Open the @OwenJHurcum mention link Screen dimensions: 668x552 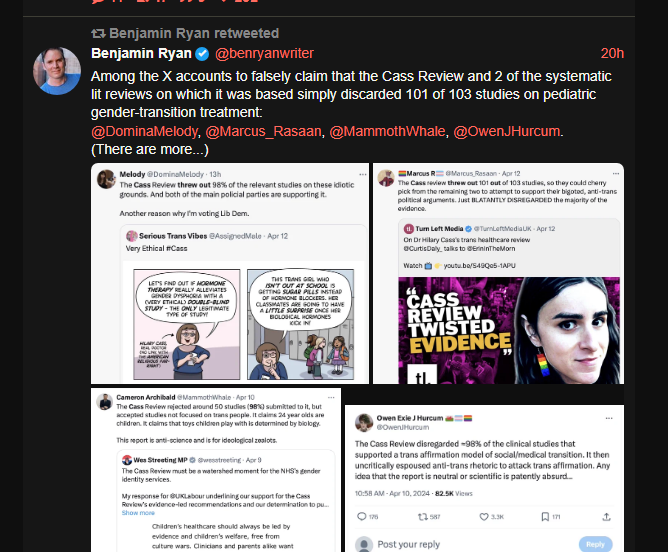click(x=507, y=131)
